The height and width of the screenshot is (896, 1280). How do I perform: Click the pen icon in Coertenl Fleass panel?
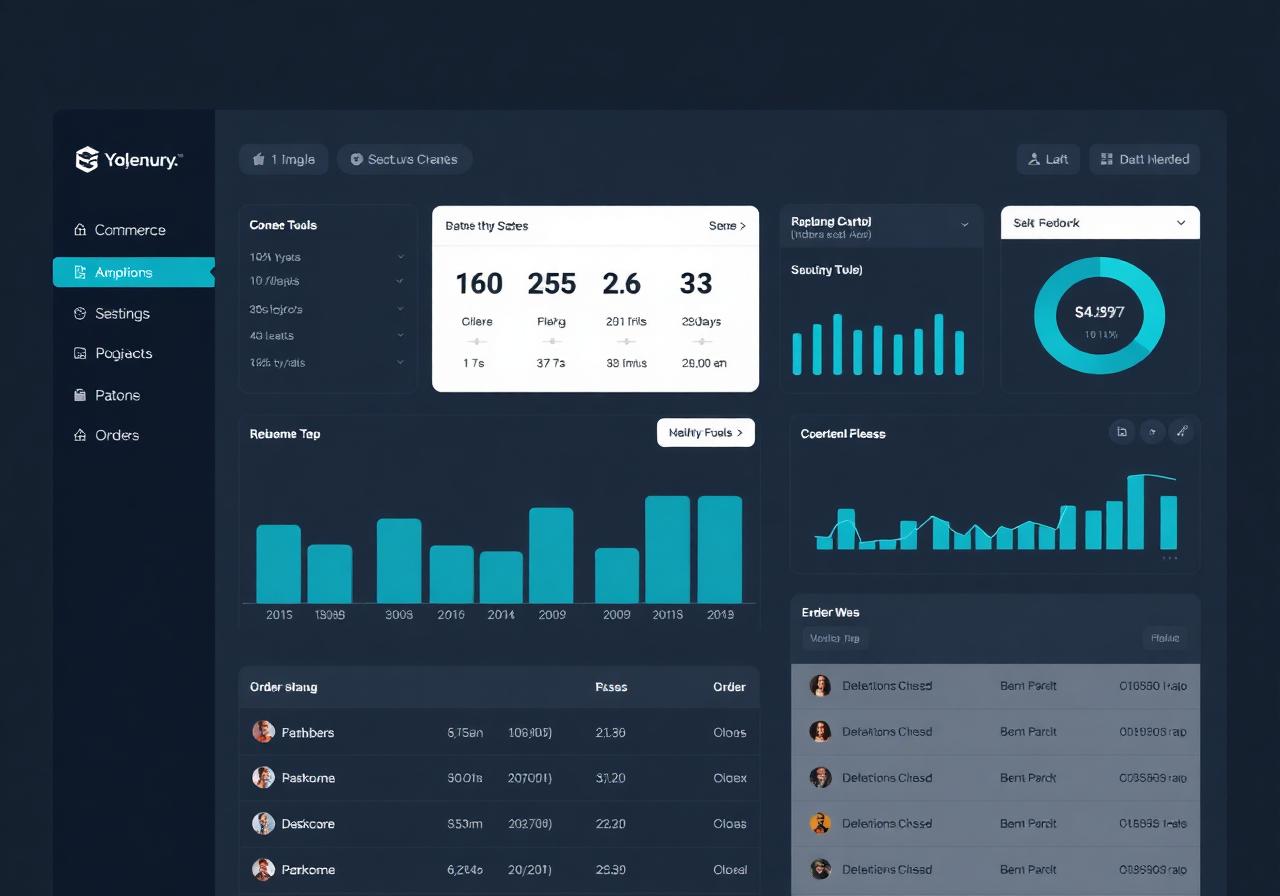coord(1181,432)
